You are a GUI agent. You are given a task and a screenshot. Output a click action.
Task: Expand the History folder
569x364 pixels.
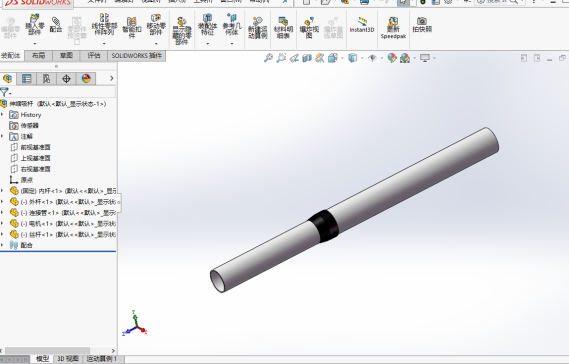(x=2, y=115)
